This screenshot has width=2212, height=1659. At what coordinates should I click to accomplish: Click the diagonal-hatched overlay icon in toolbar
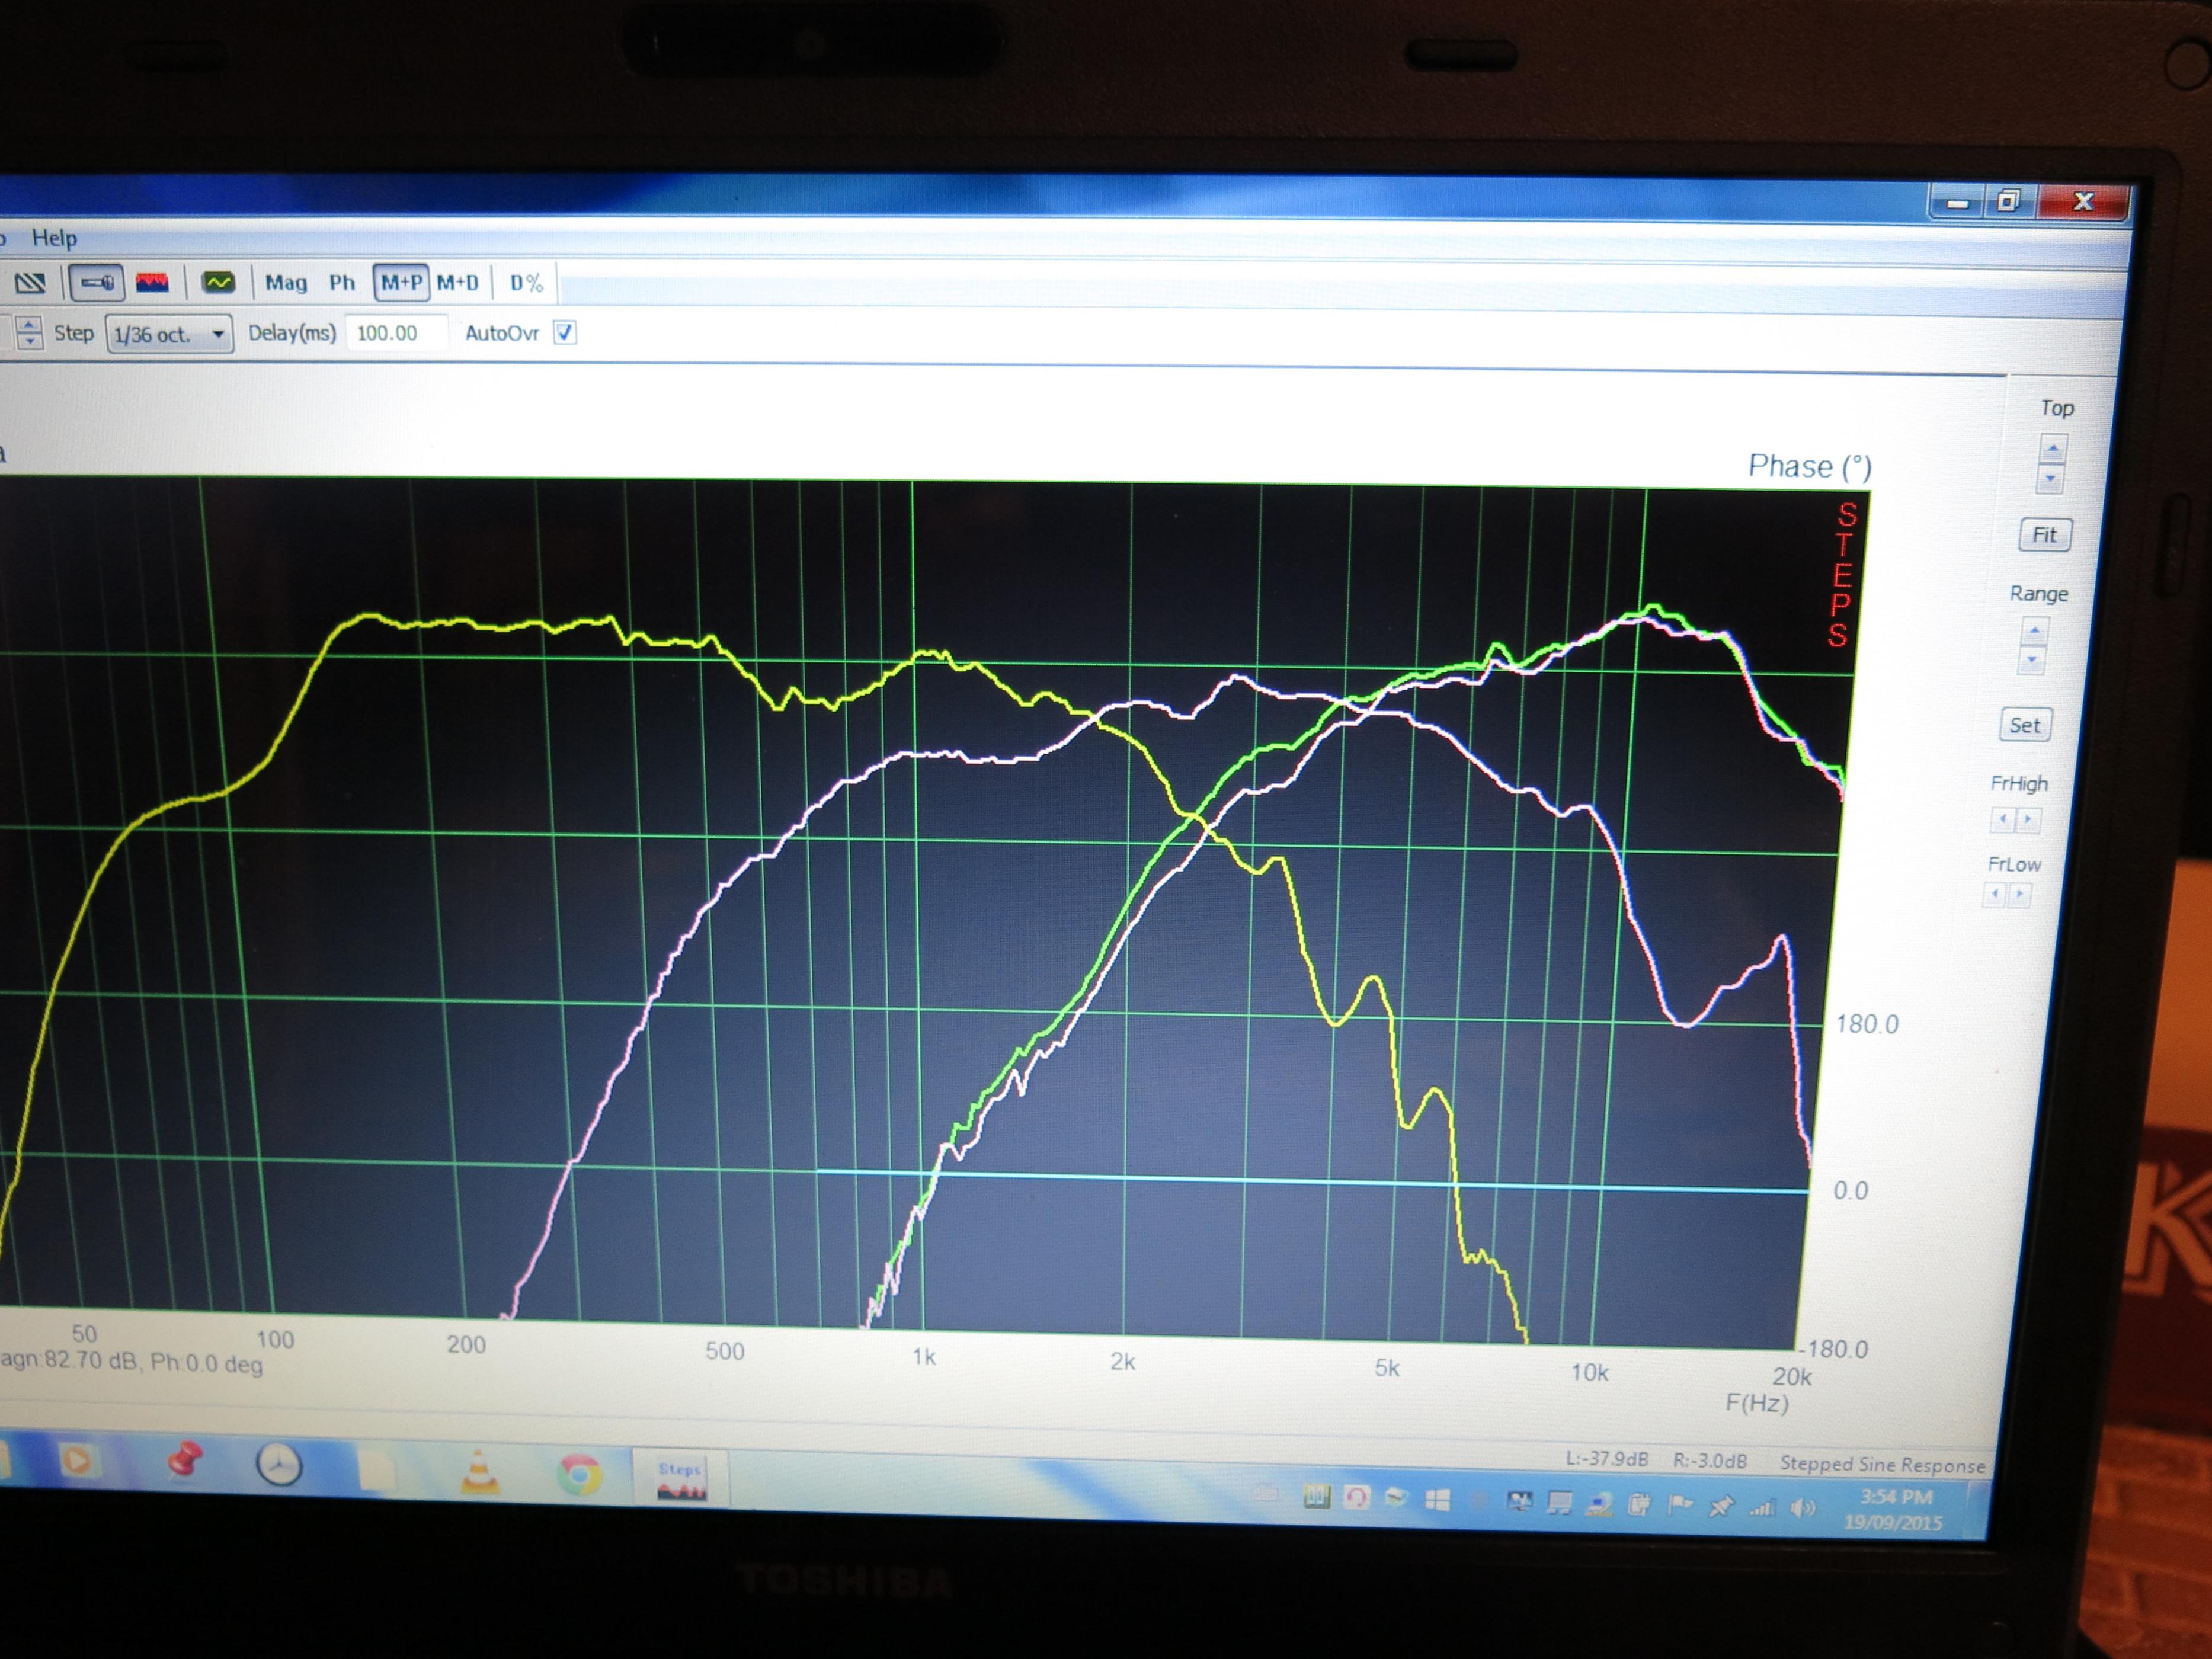click(x=30, y=283)
